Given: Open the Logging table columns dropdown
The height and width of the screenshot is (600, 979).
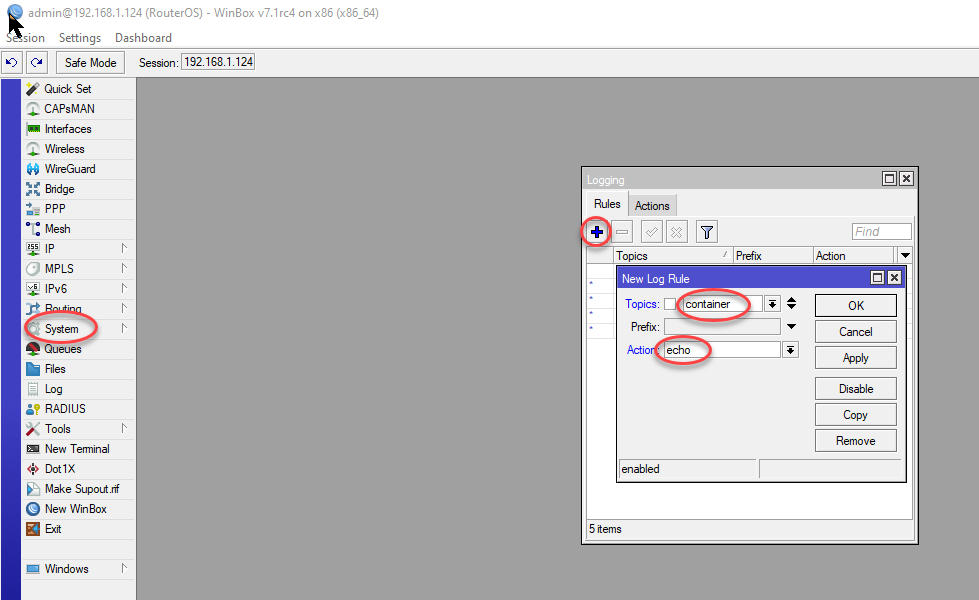Looking at the screenshot, I should (x=905, y=255).
